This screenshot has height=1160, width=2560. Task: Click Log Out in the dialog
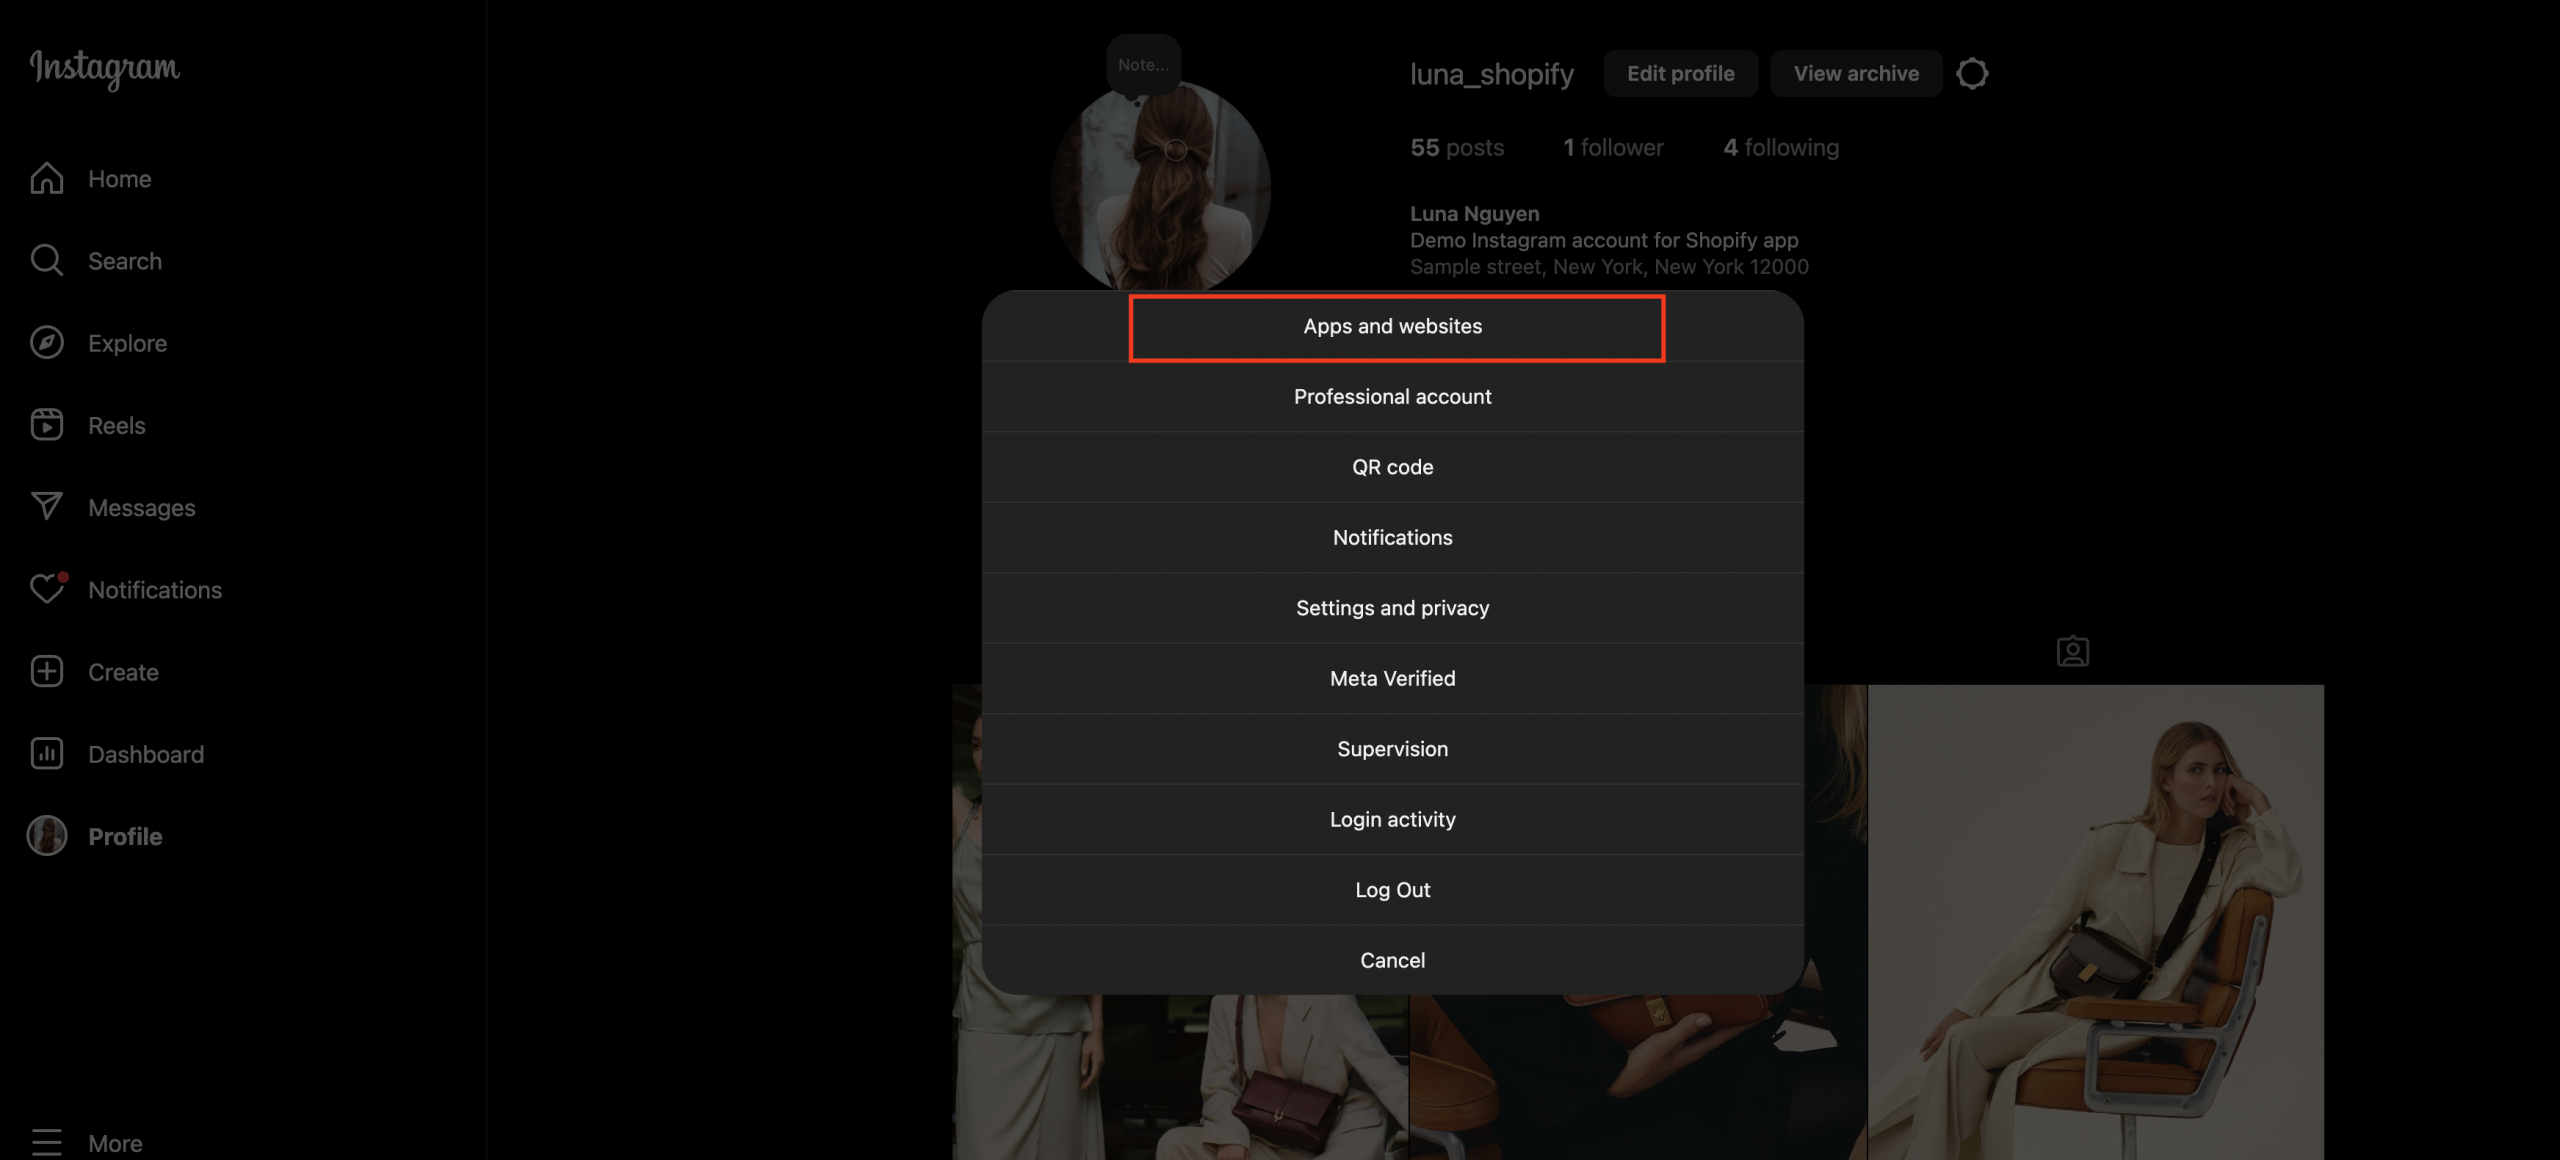point(1392,890)
